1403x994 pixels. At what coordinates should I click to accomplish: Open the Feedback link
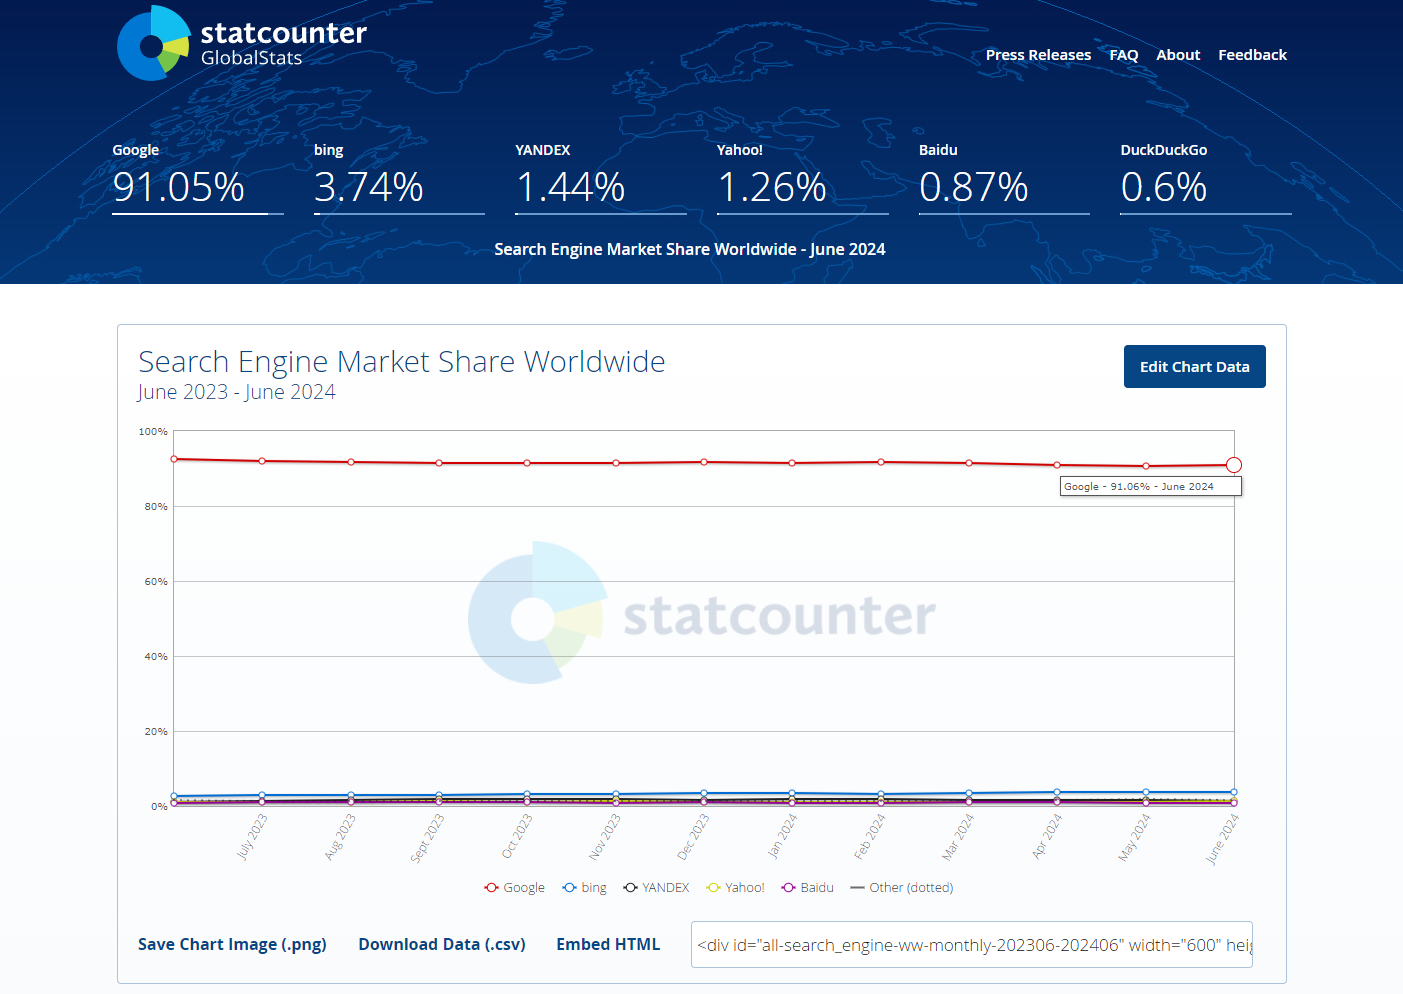pos(1252,55)
